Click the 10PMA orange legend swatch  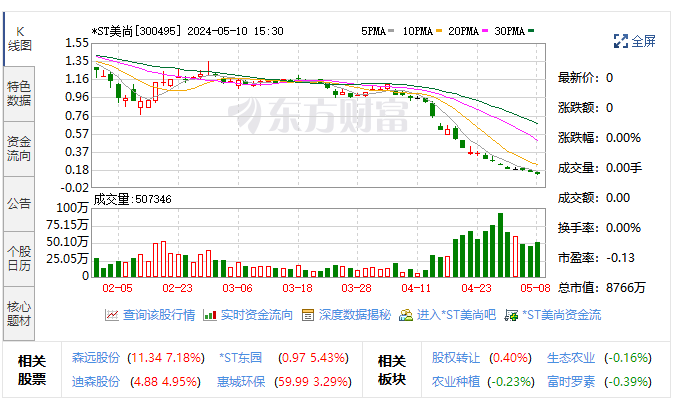tap(439, 31)
